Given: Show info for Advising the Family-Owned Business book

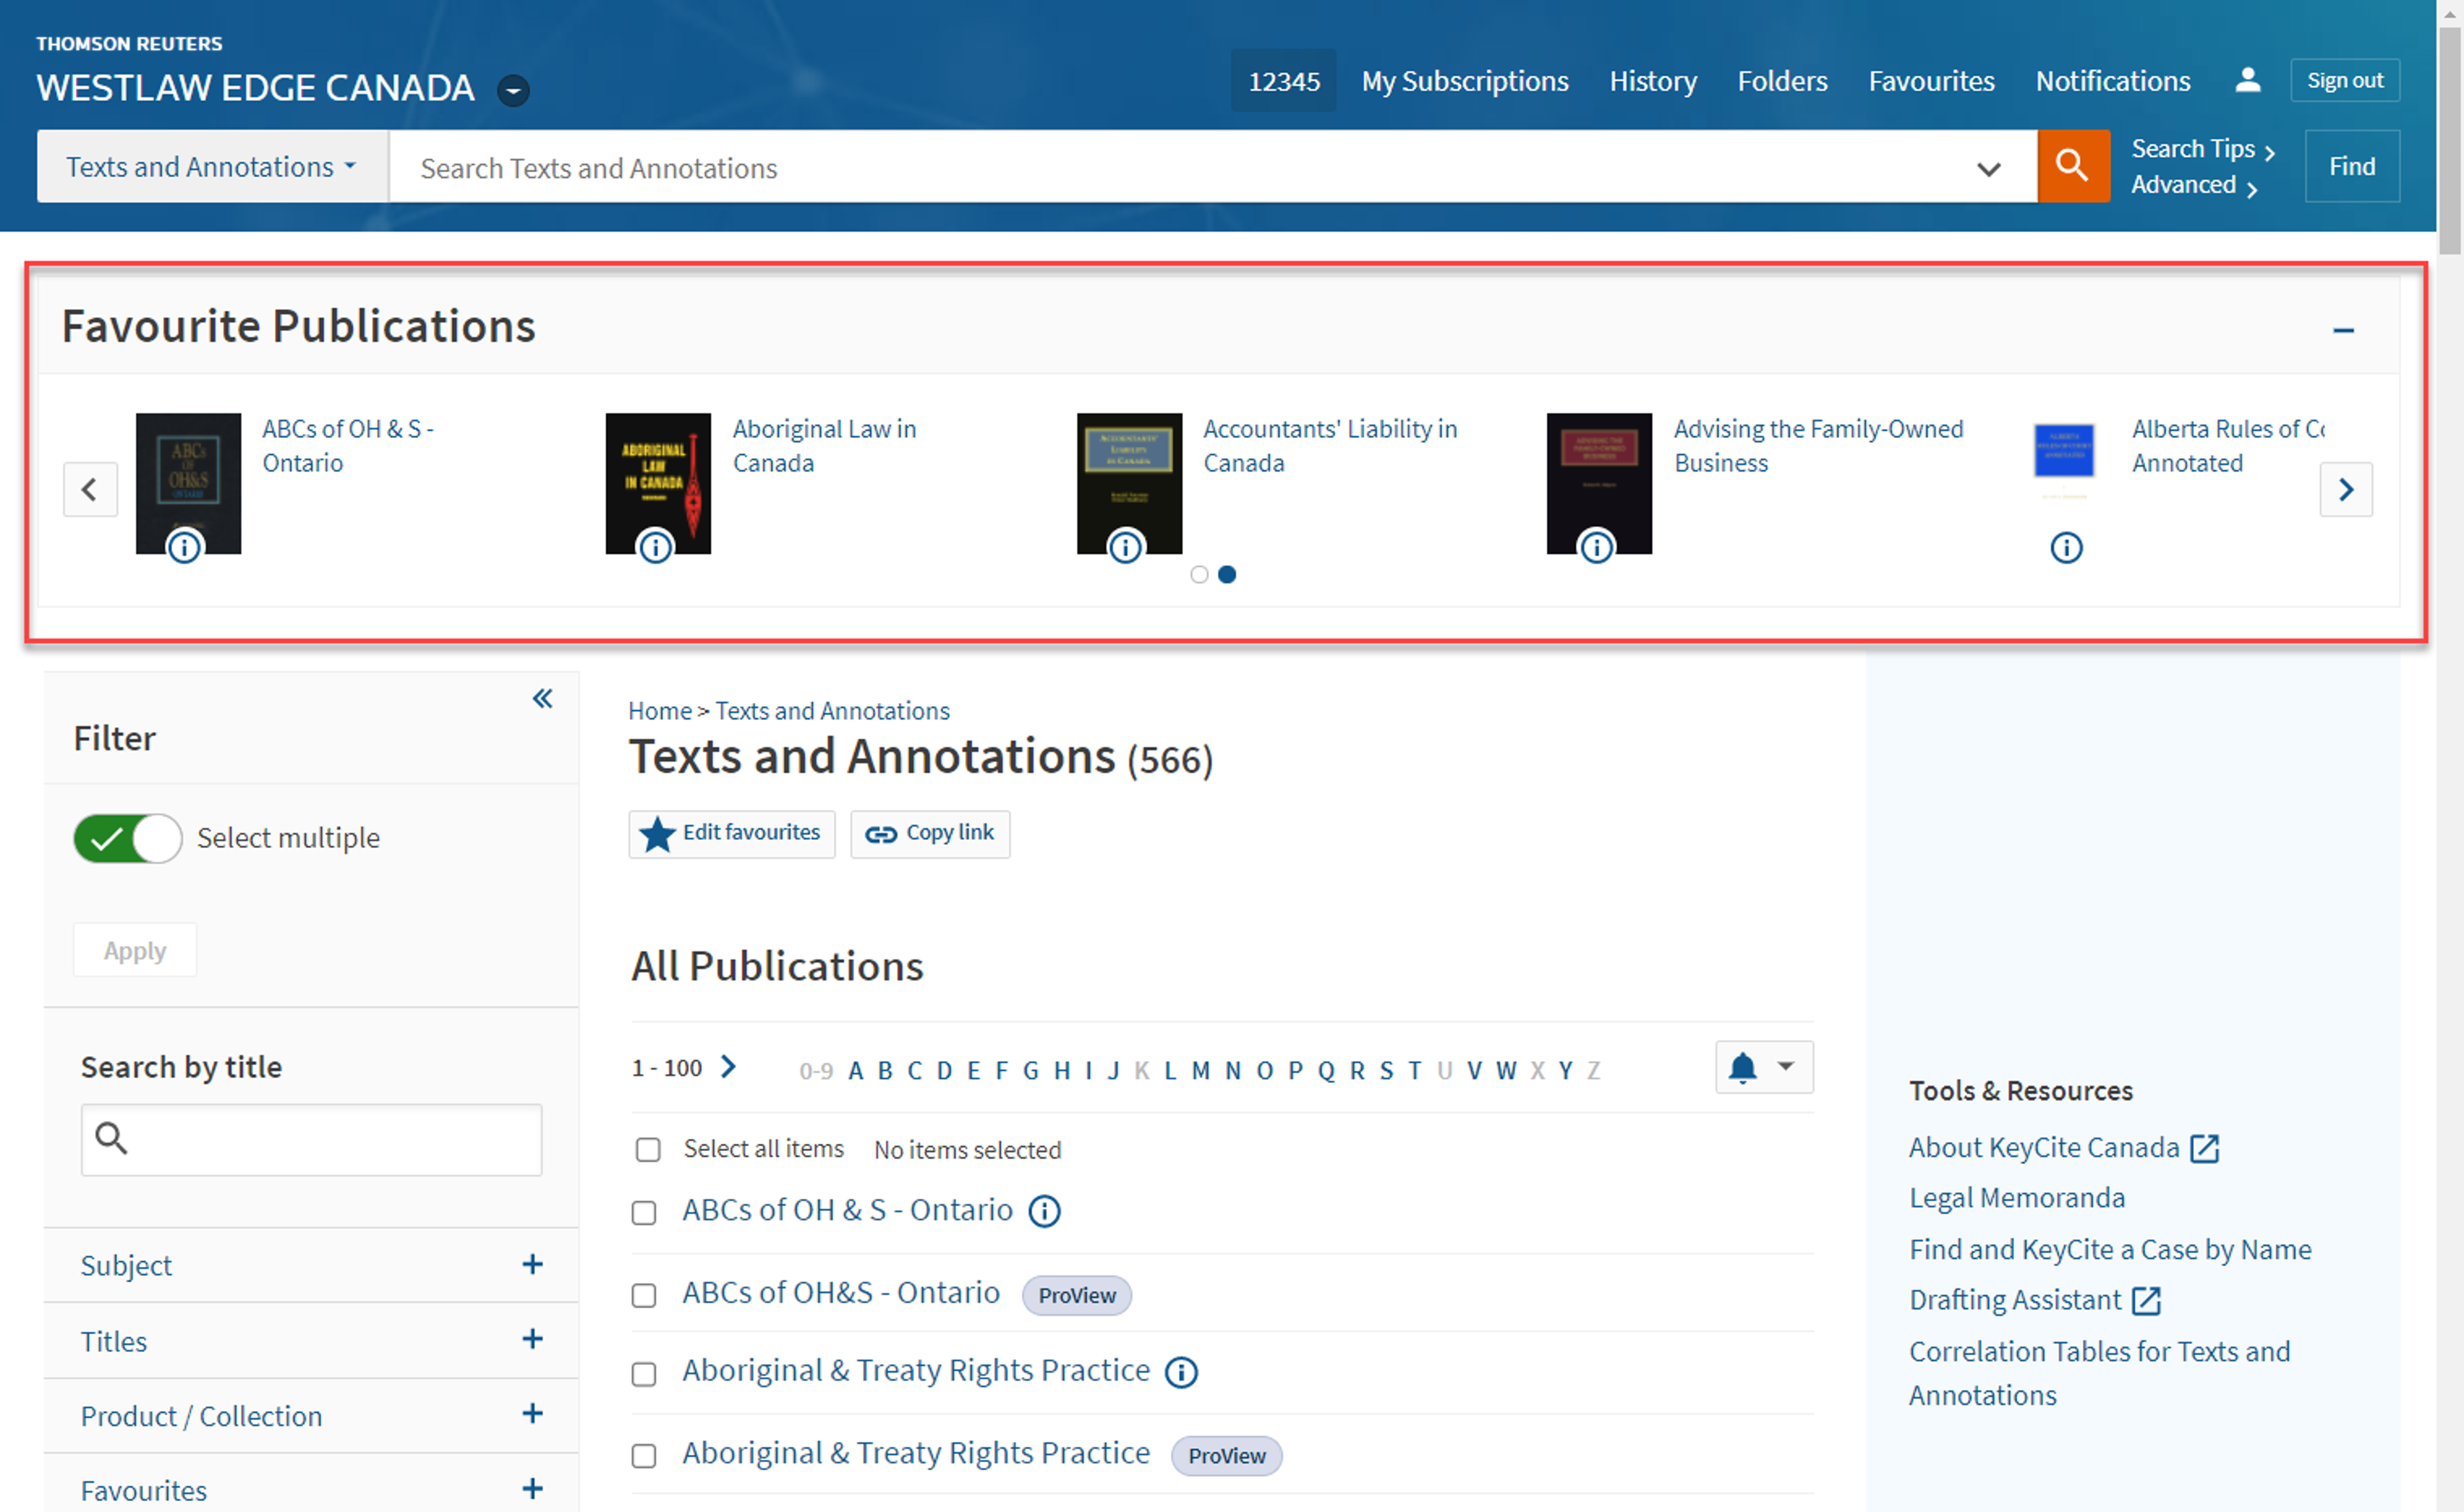Looking at the screenshot, I should [1596, 547].
